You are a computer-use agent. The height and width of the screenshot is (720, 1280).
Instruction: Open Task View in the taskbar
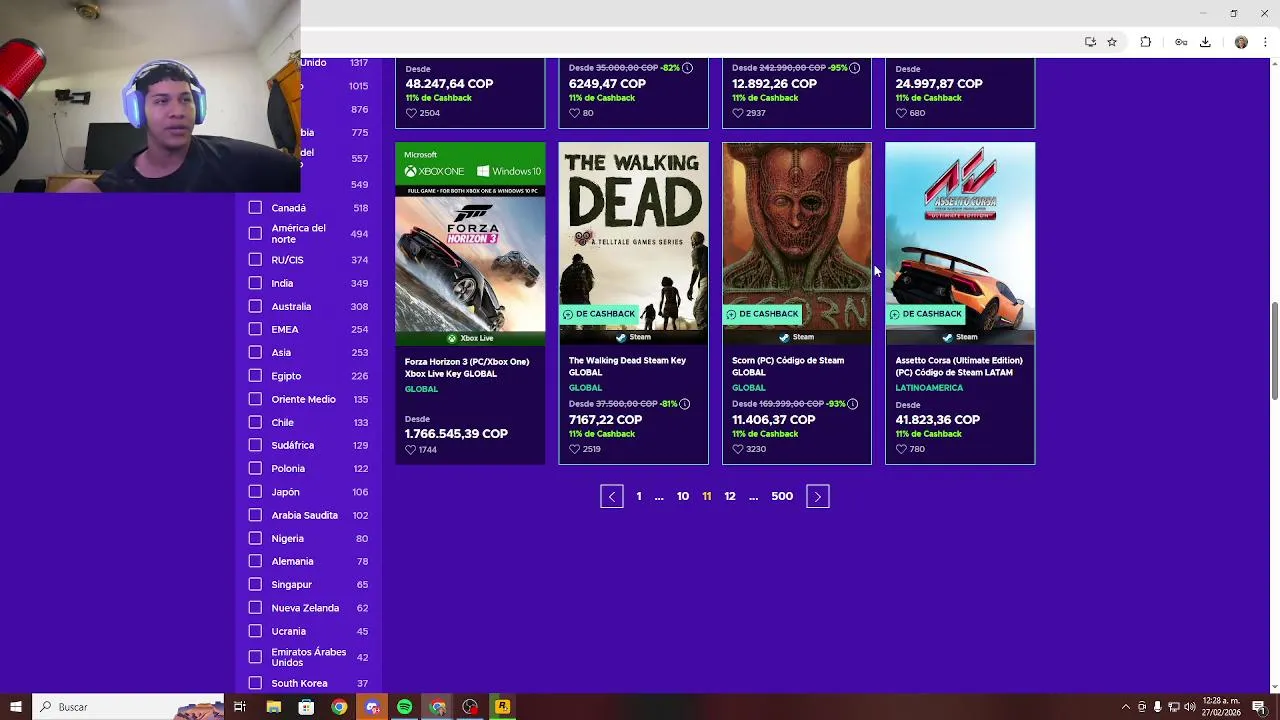click(240, 707)
